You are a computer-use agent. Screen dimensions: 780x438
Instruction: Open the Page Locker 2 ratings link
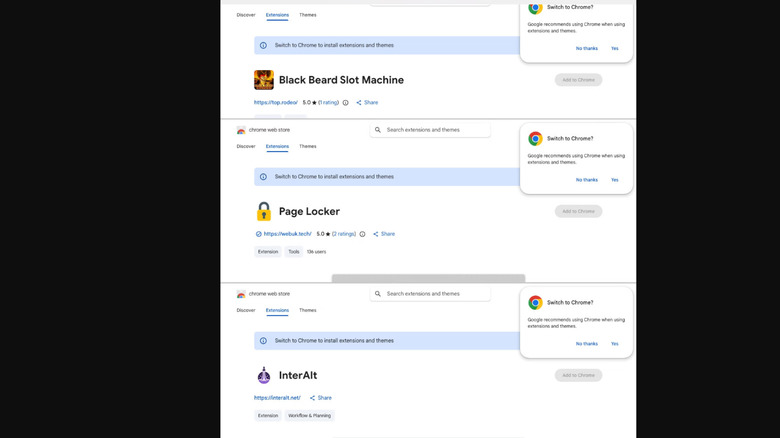tap(344, 234)
